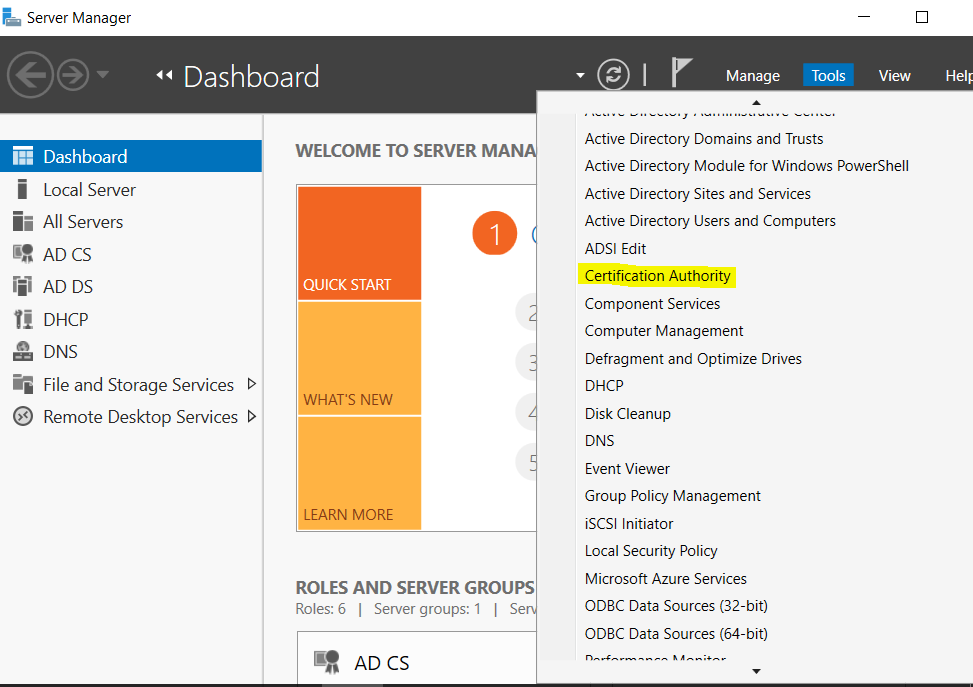Open Active Directory Domains and Trusts
This screenshot has width=973, height=687.
point(704,138)
